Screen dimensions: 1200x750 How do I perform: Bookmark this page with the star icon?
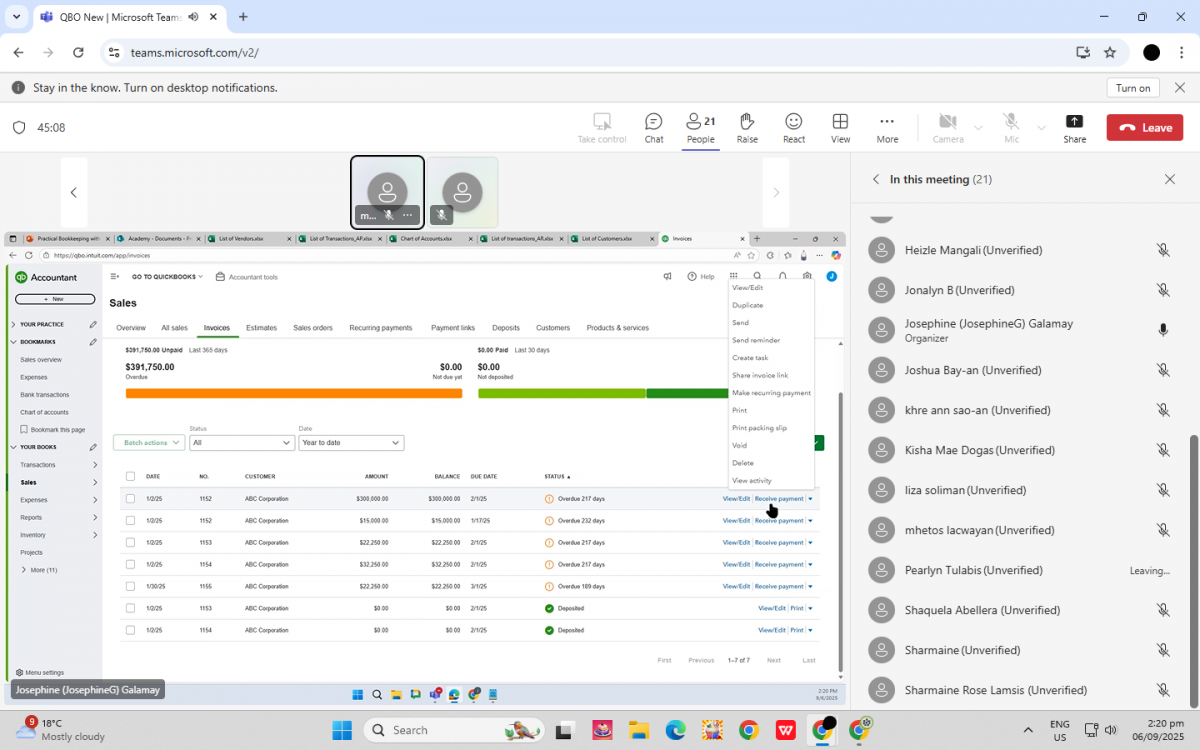coord(1110,52)
